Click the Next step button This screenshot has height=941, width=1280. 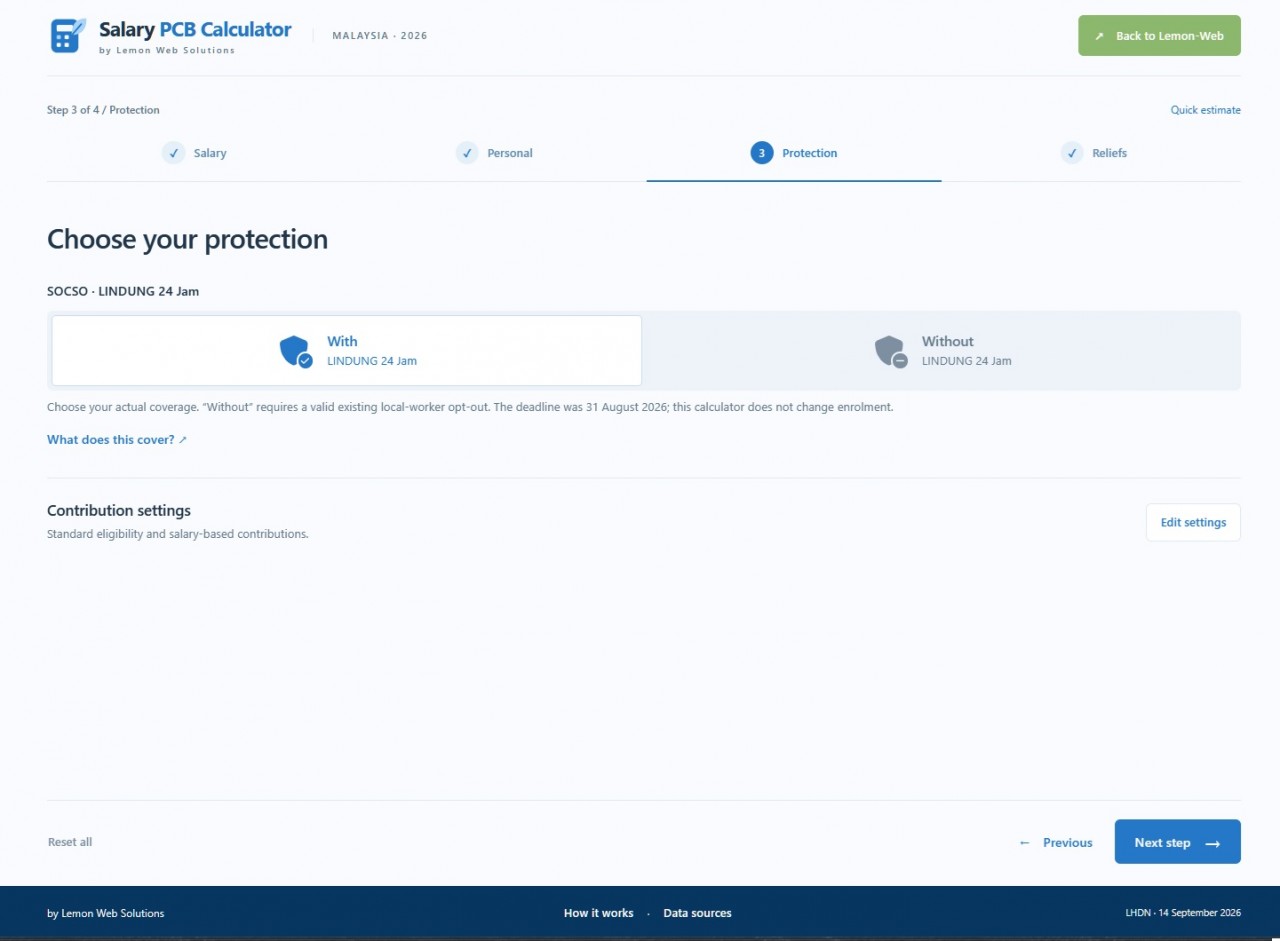tap(1177, 842)
